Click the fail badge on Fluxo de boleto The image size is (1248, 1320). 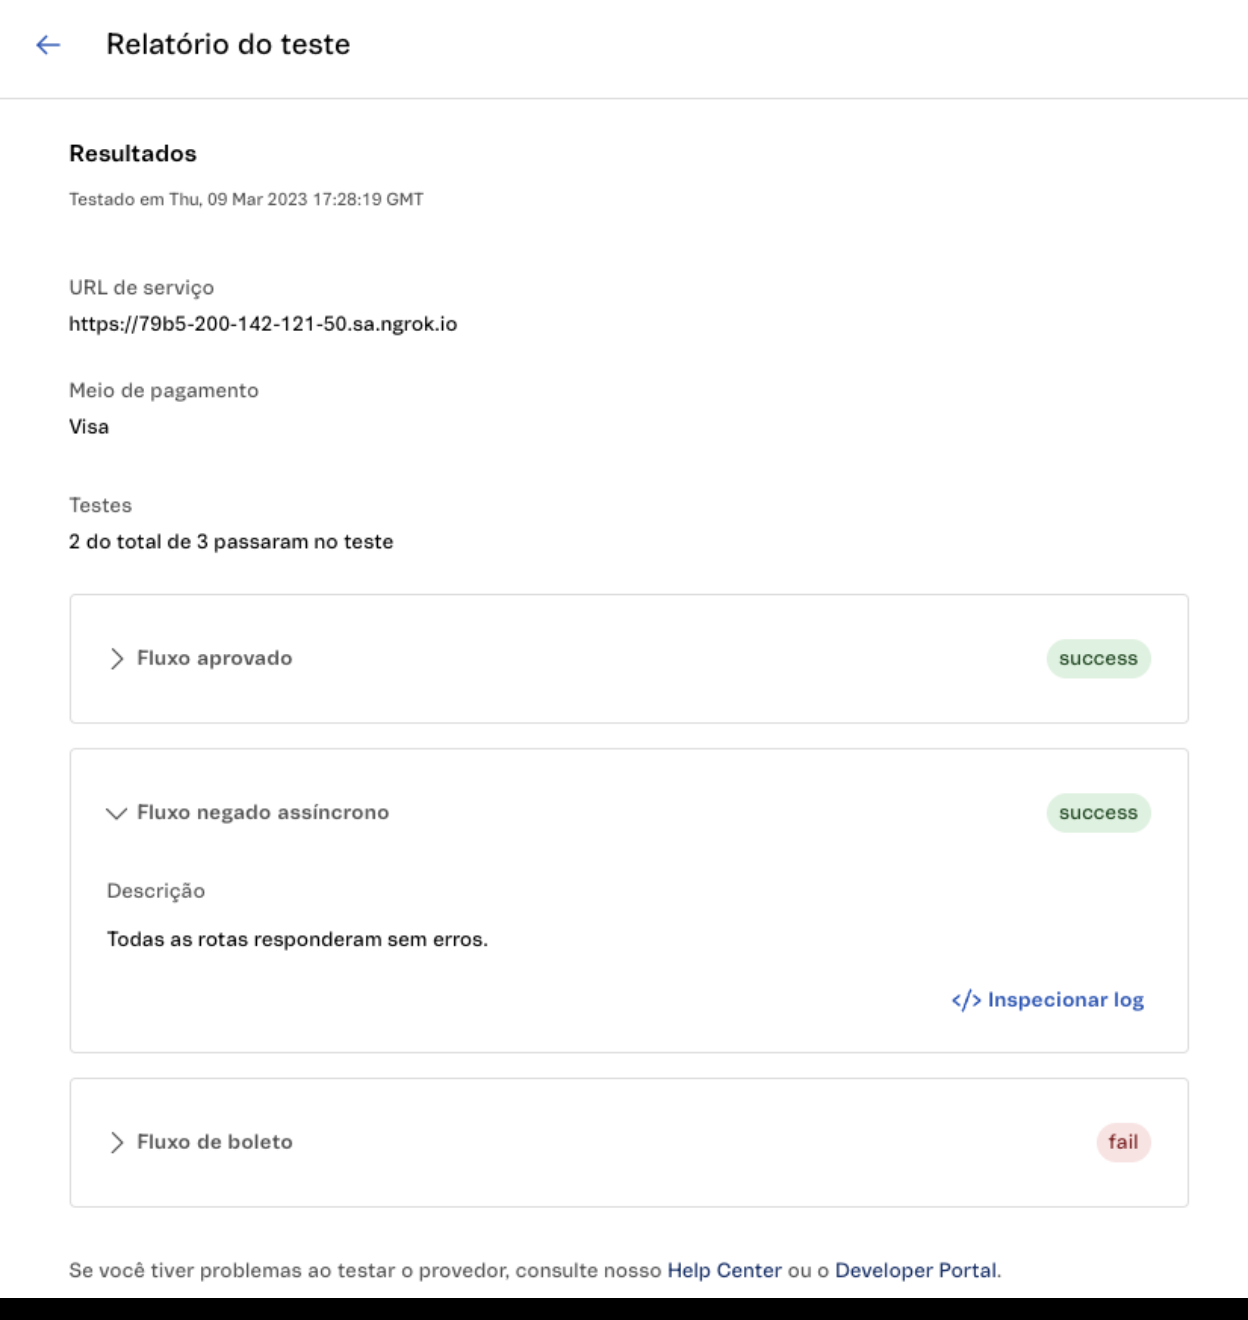point(1124,1141)
